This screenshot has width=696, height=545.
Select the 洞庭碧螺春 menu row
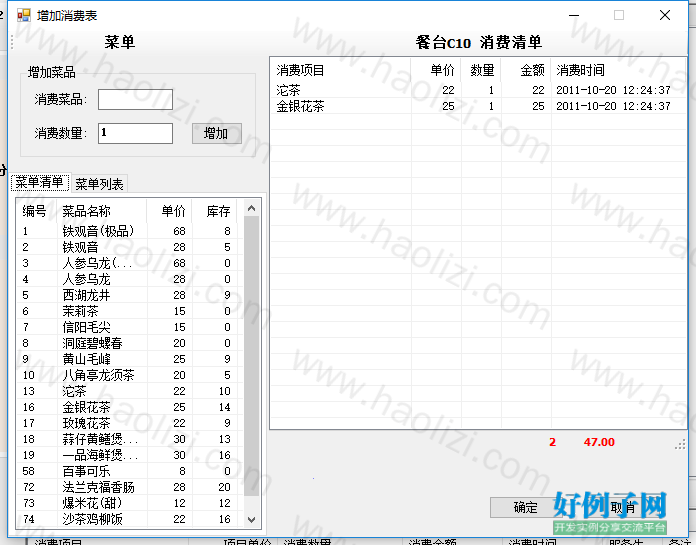pos(130,343)
